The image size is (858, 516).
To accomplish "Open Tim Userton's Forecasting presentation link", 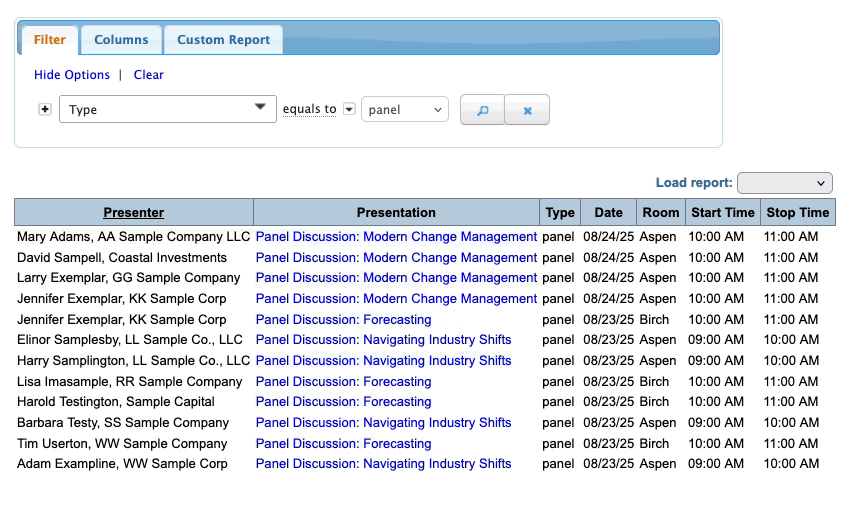I will coord(343,444).
